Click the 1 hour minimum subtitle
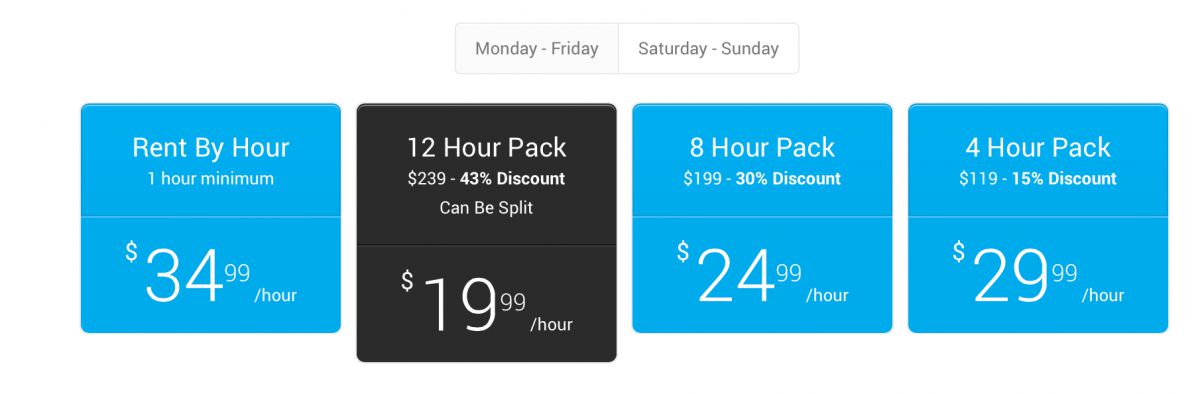Screen dimensions: 1200x394 point(211,179)
